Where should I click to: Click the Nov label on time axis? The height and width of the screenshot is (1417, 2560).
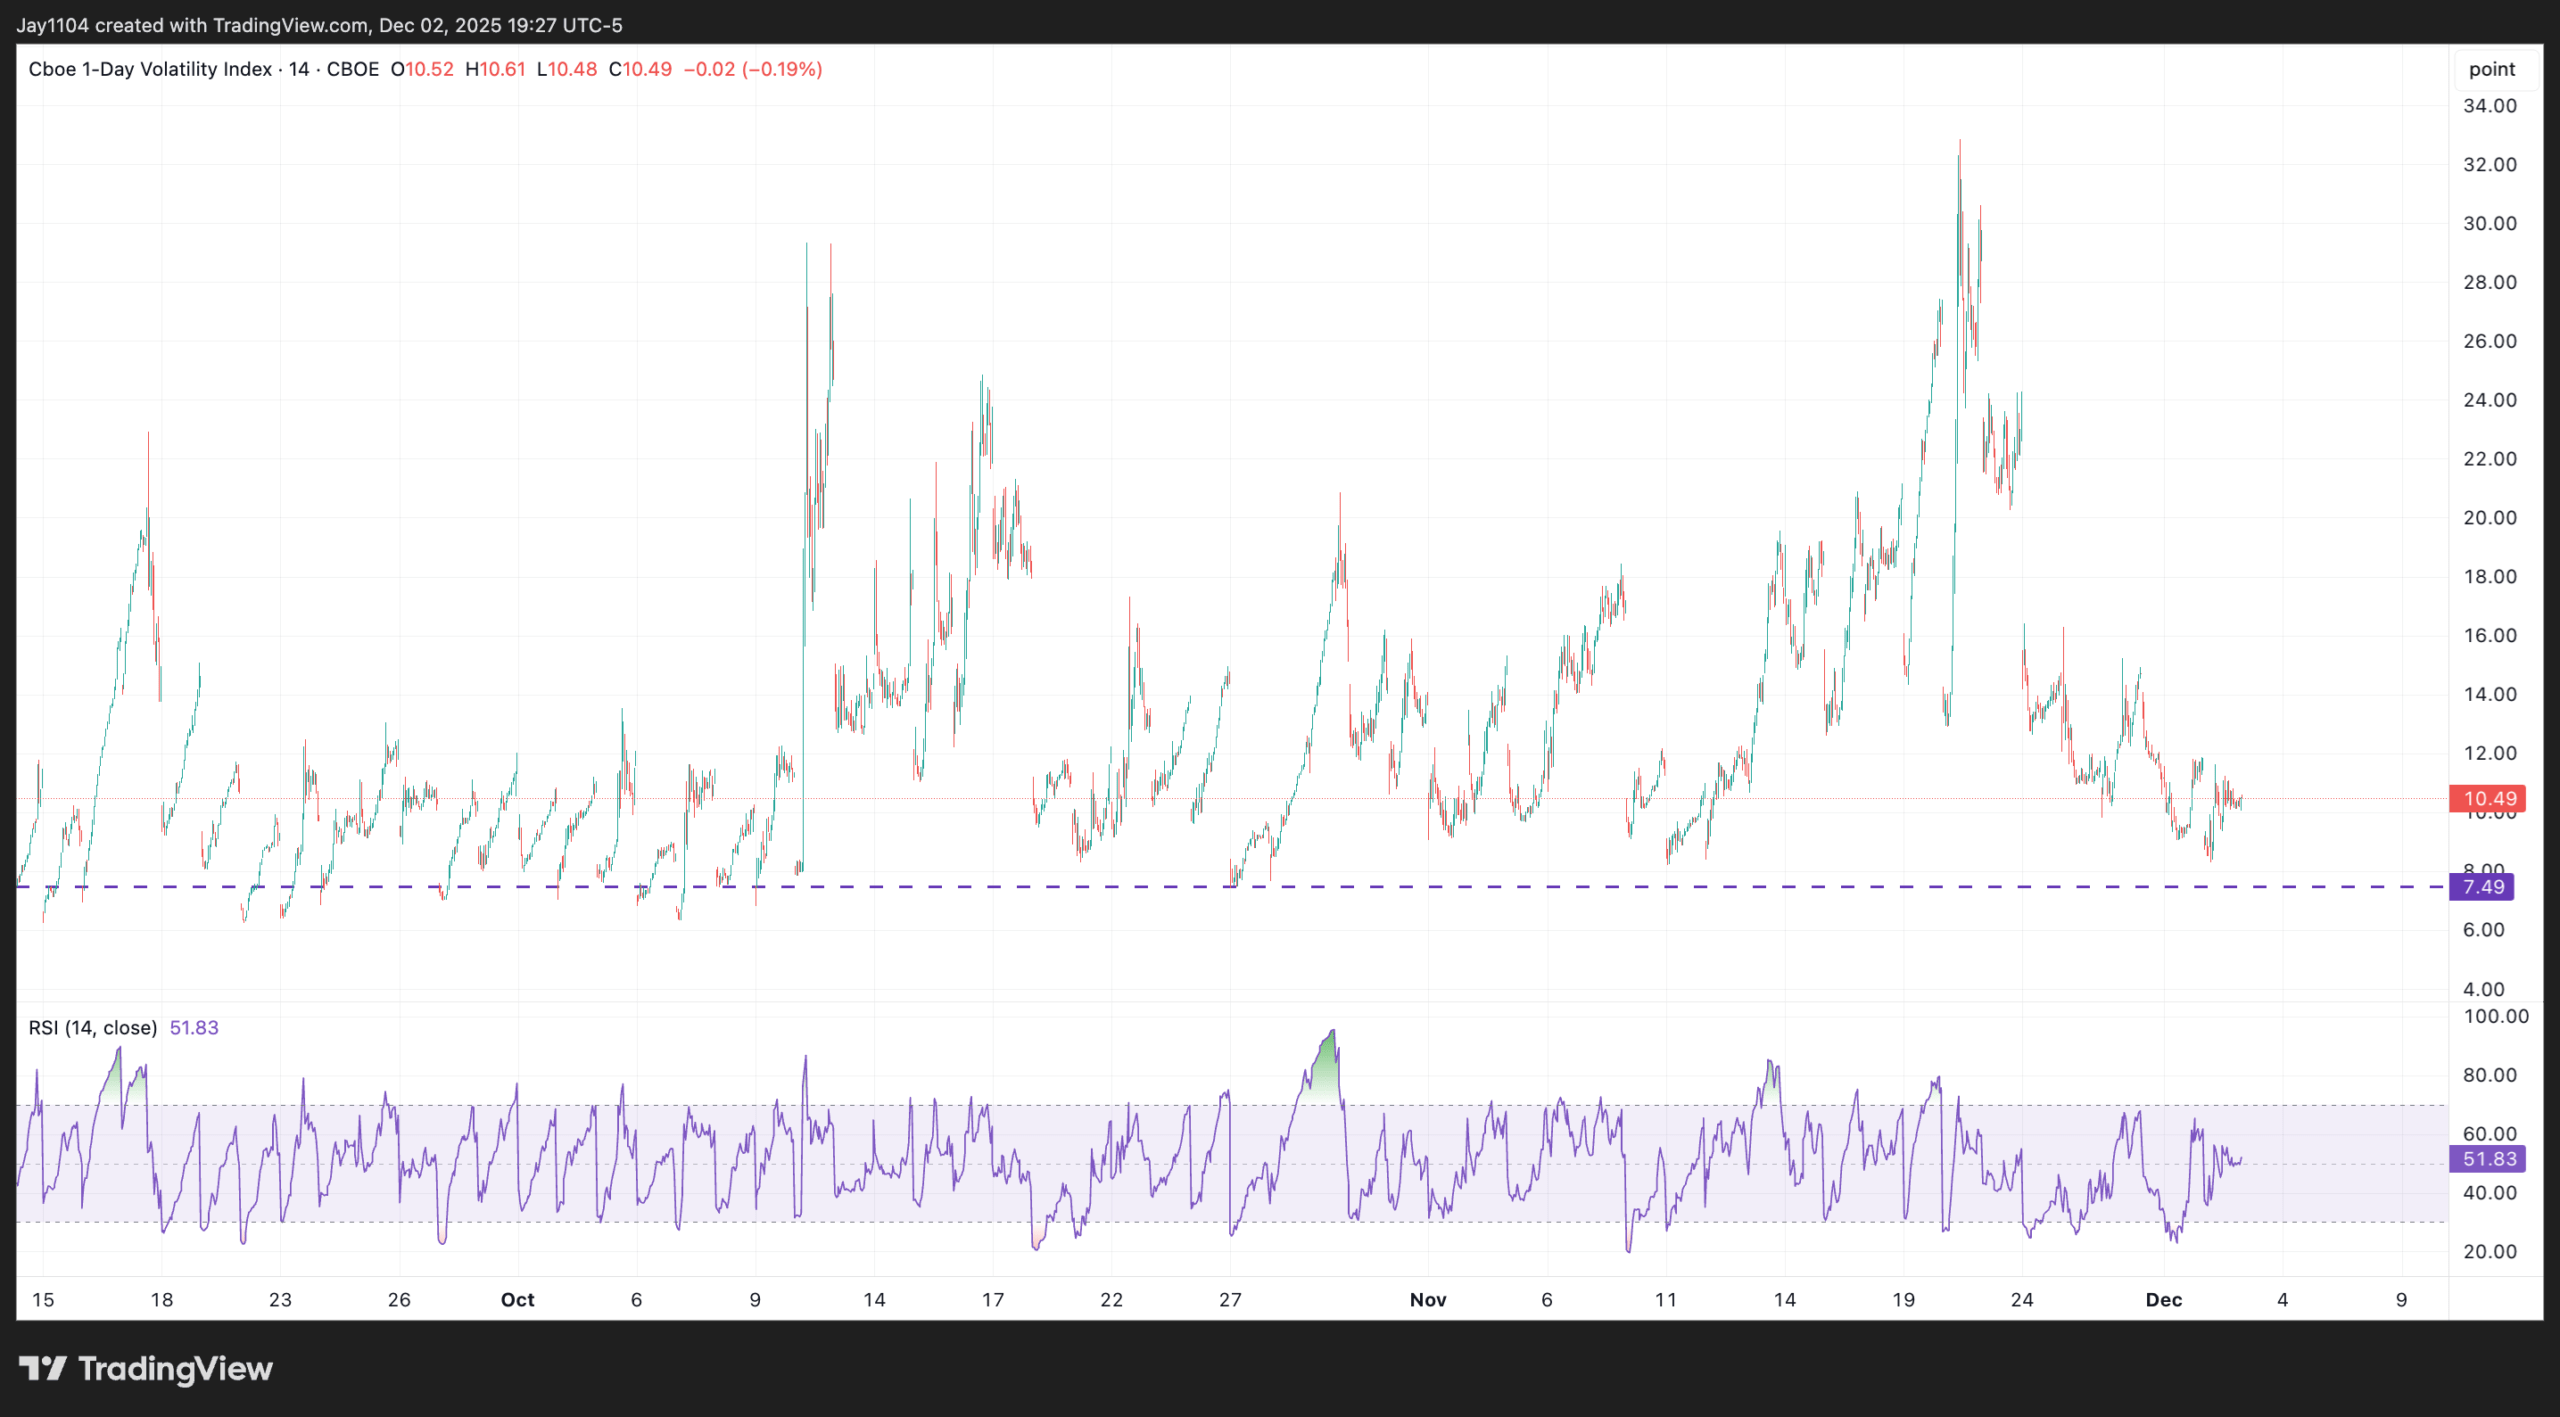tap(1427, 1300)
